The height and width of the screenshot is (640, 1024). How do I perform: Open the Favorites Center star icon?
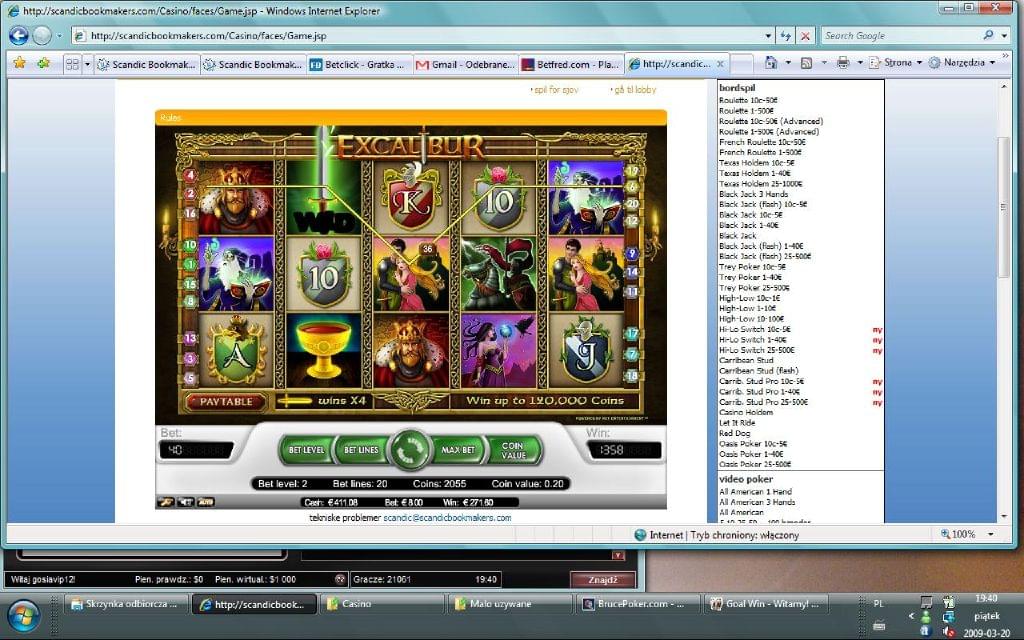(x=20, y=63)
